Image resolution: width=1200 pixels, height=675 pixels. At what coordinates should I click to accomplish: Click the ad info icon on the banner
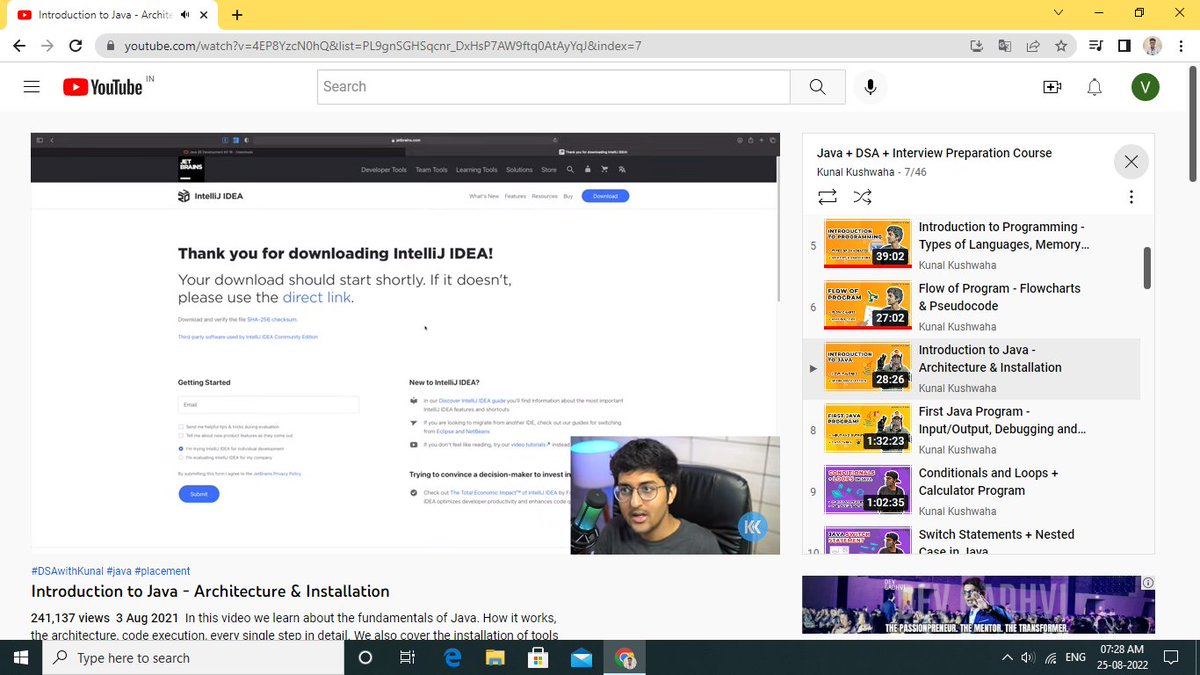pos(1148,583)
